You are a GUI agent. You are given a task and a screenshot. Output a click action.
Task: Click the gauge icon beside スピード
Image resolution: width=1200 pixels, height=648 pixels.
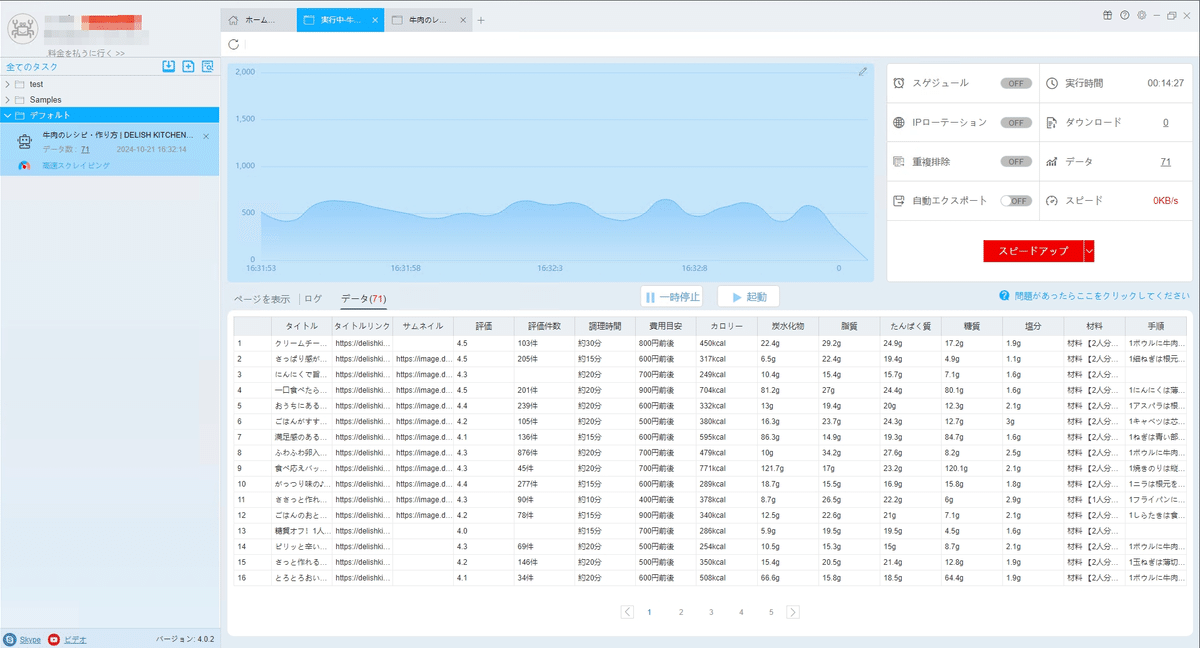pos(1052,200)
